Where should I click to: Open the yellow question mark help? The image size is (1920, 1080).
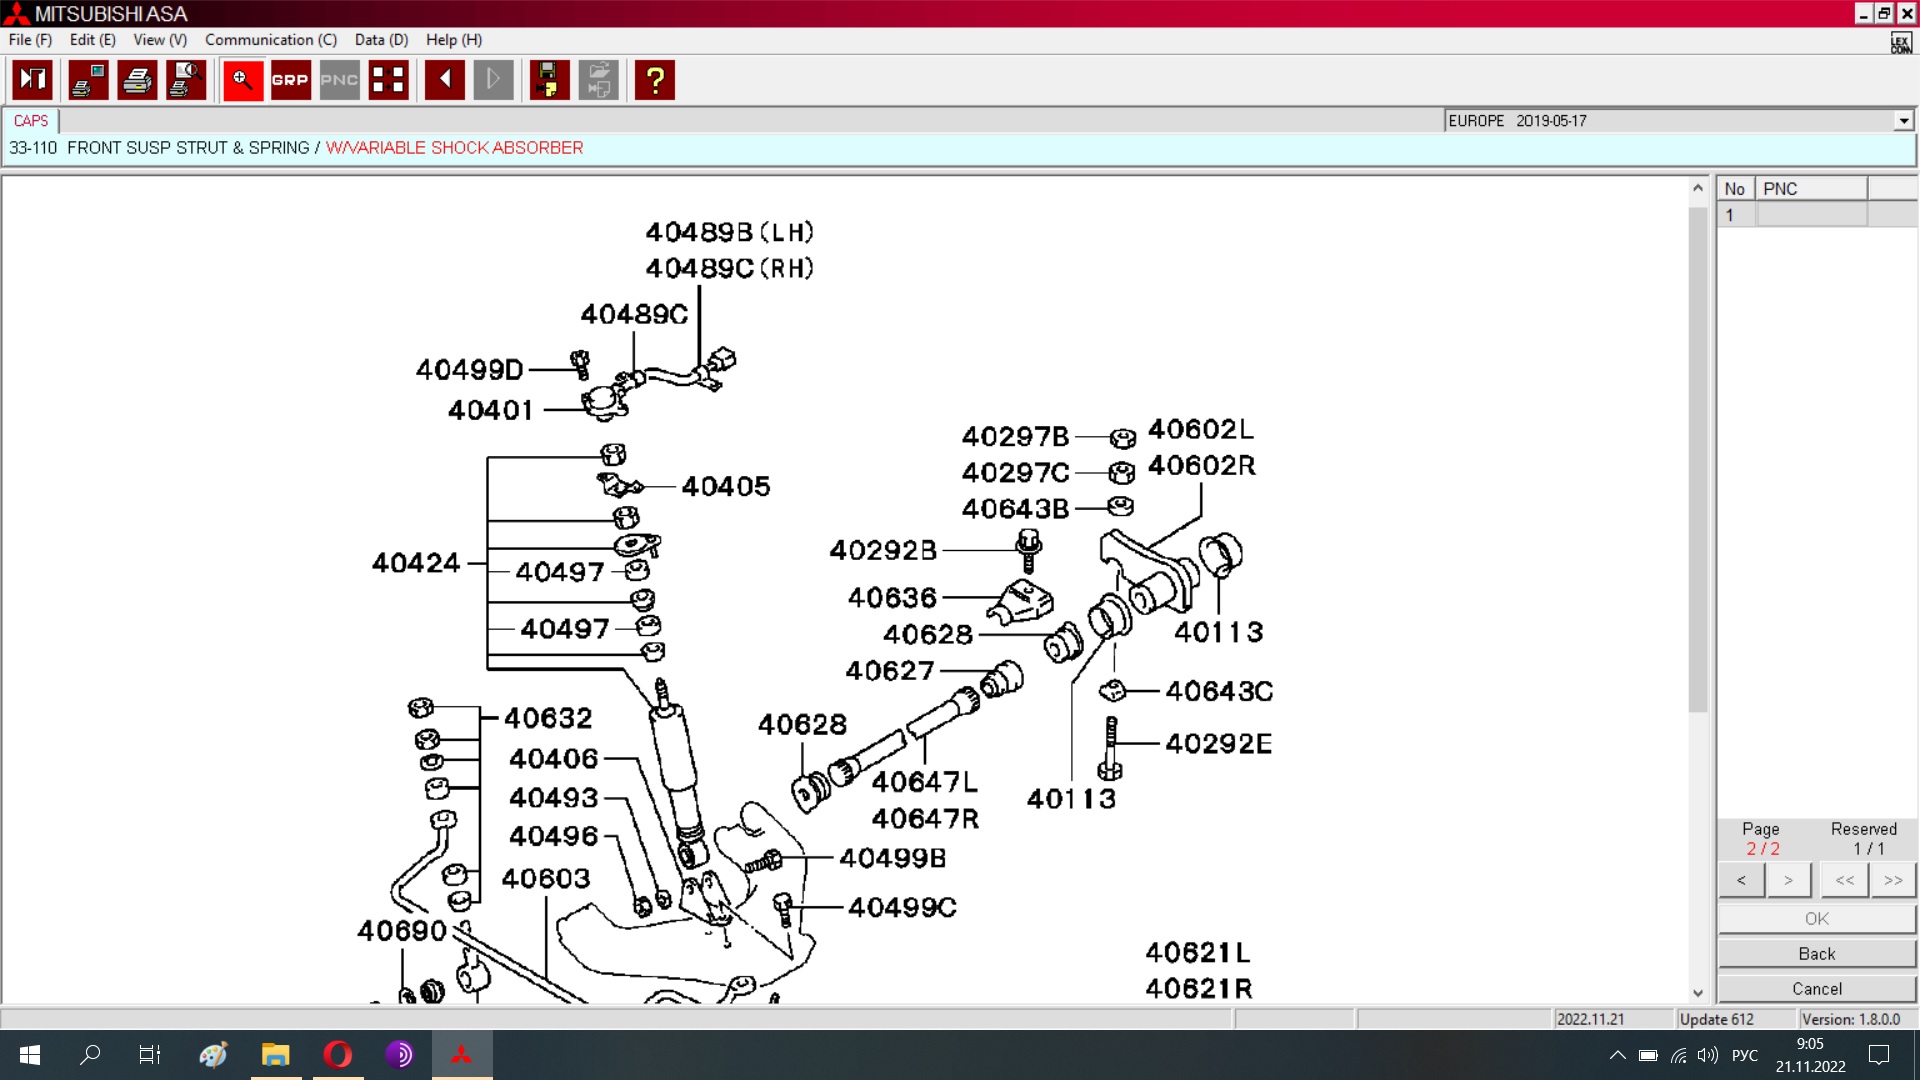(x=655, y=80)
